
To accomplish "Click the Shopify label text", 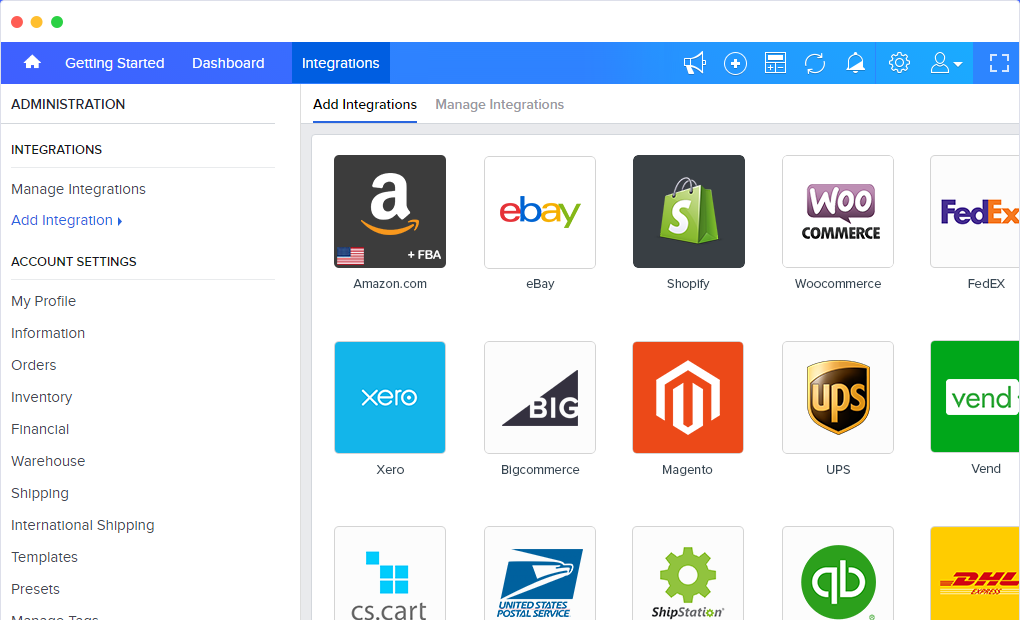I will 688,284.
